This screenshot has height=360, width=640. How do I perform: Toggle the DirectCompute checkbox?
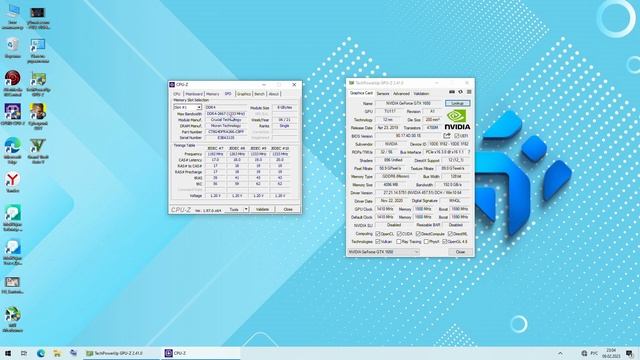[418, 234]
